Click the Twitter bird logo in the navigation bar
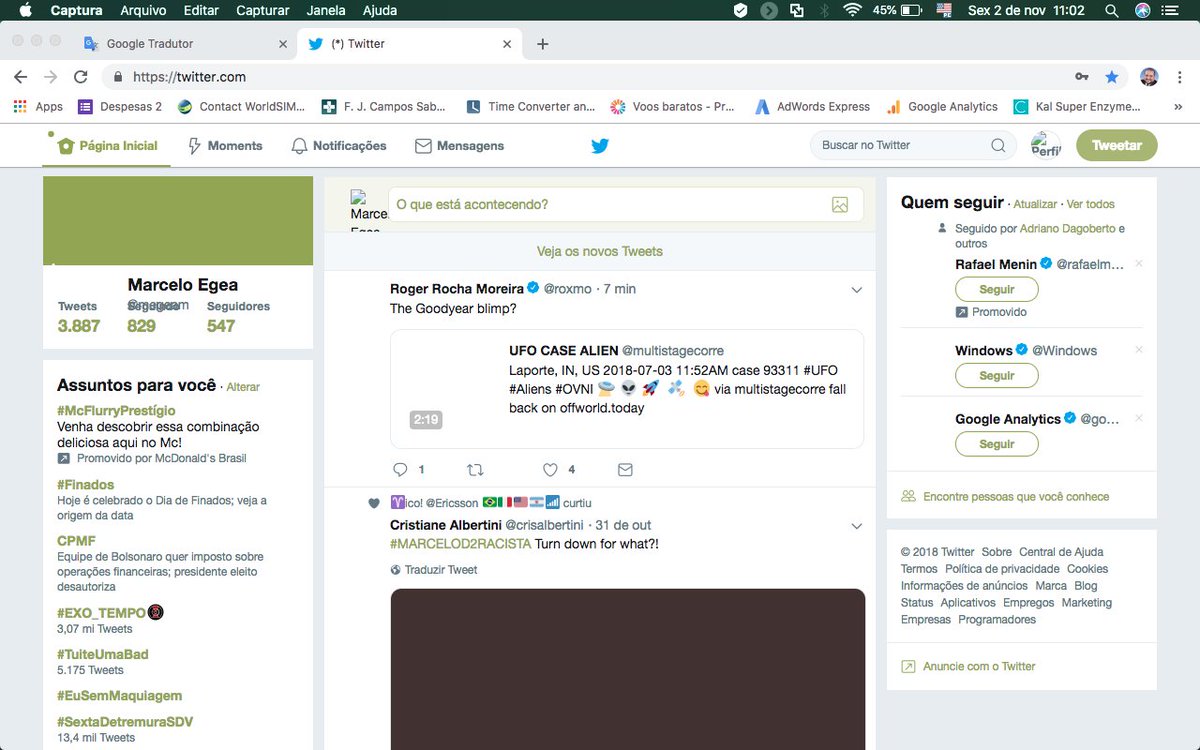 coord(600,146)
